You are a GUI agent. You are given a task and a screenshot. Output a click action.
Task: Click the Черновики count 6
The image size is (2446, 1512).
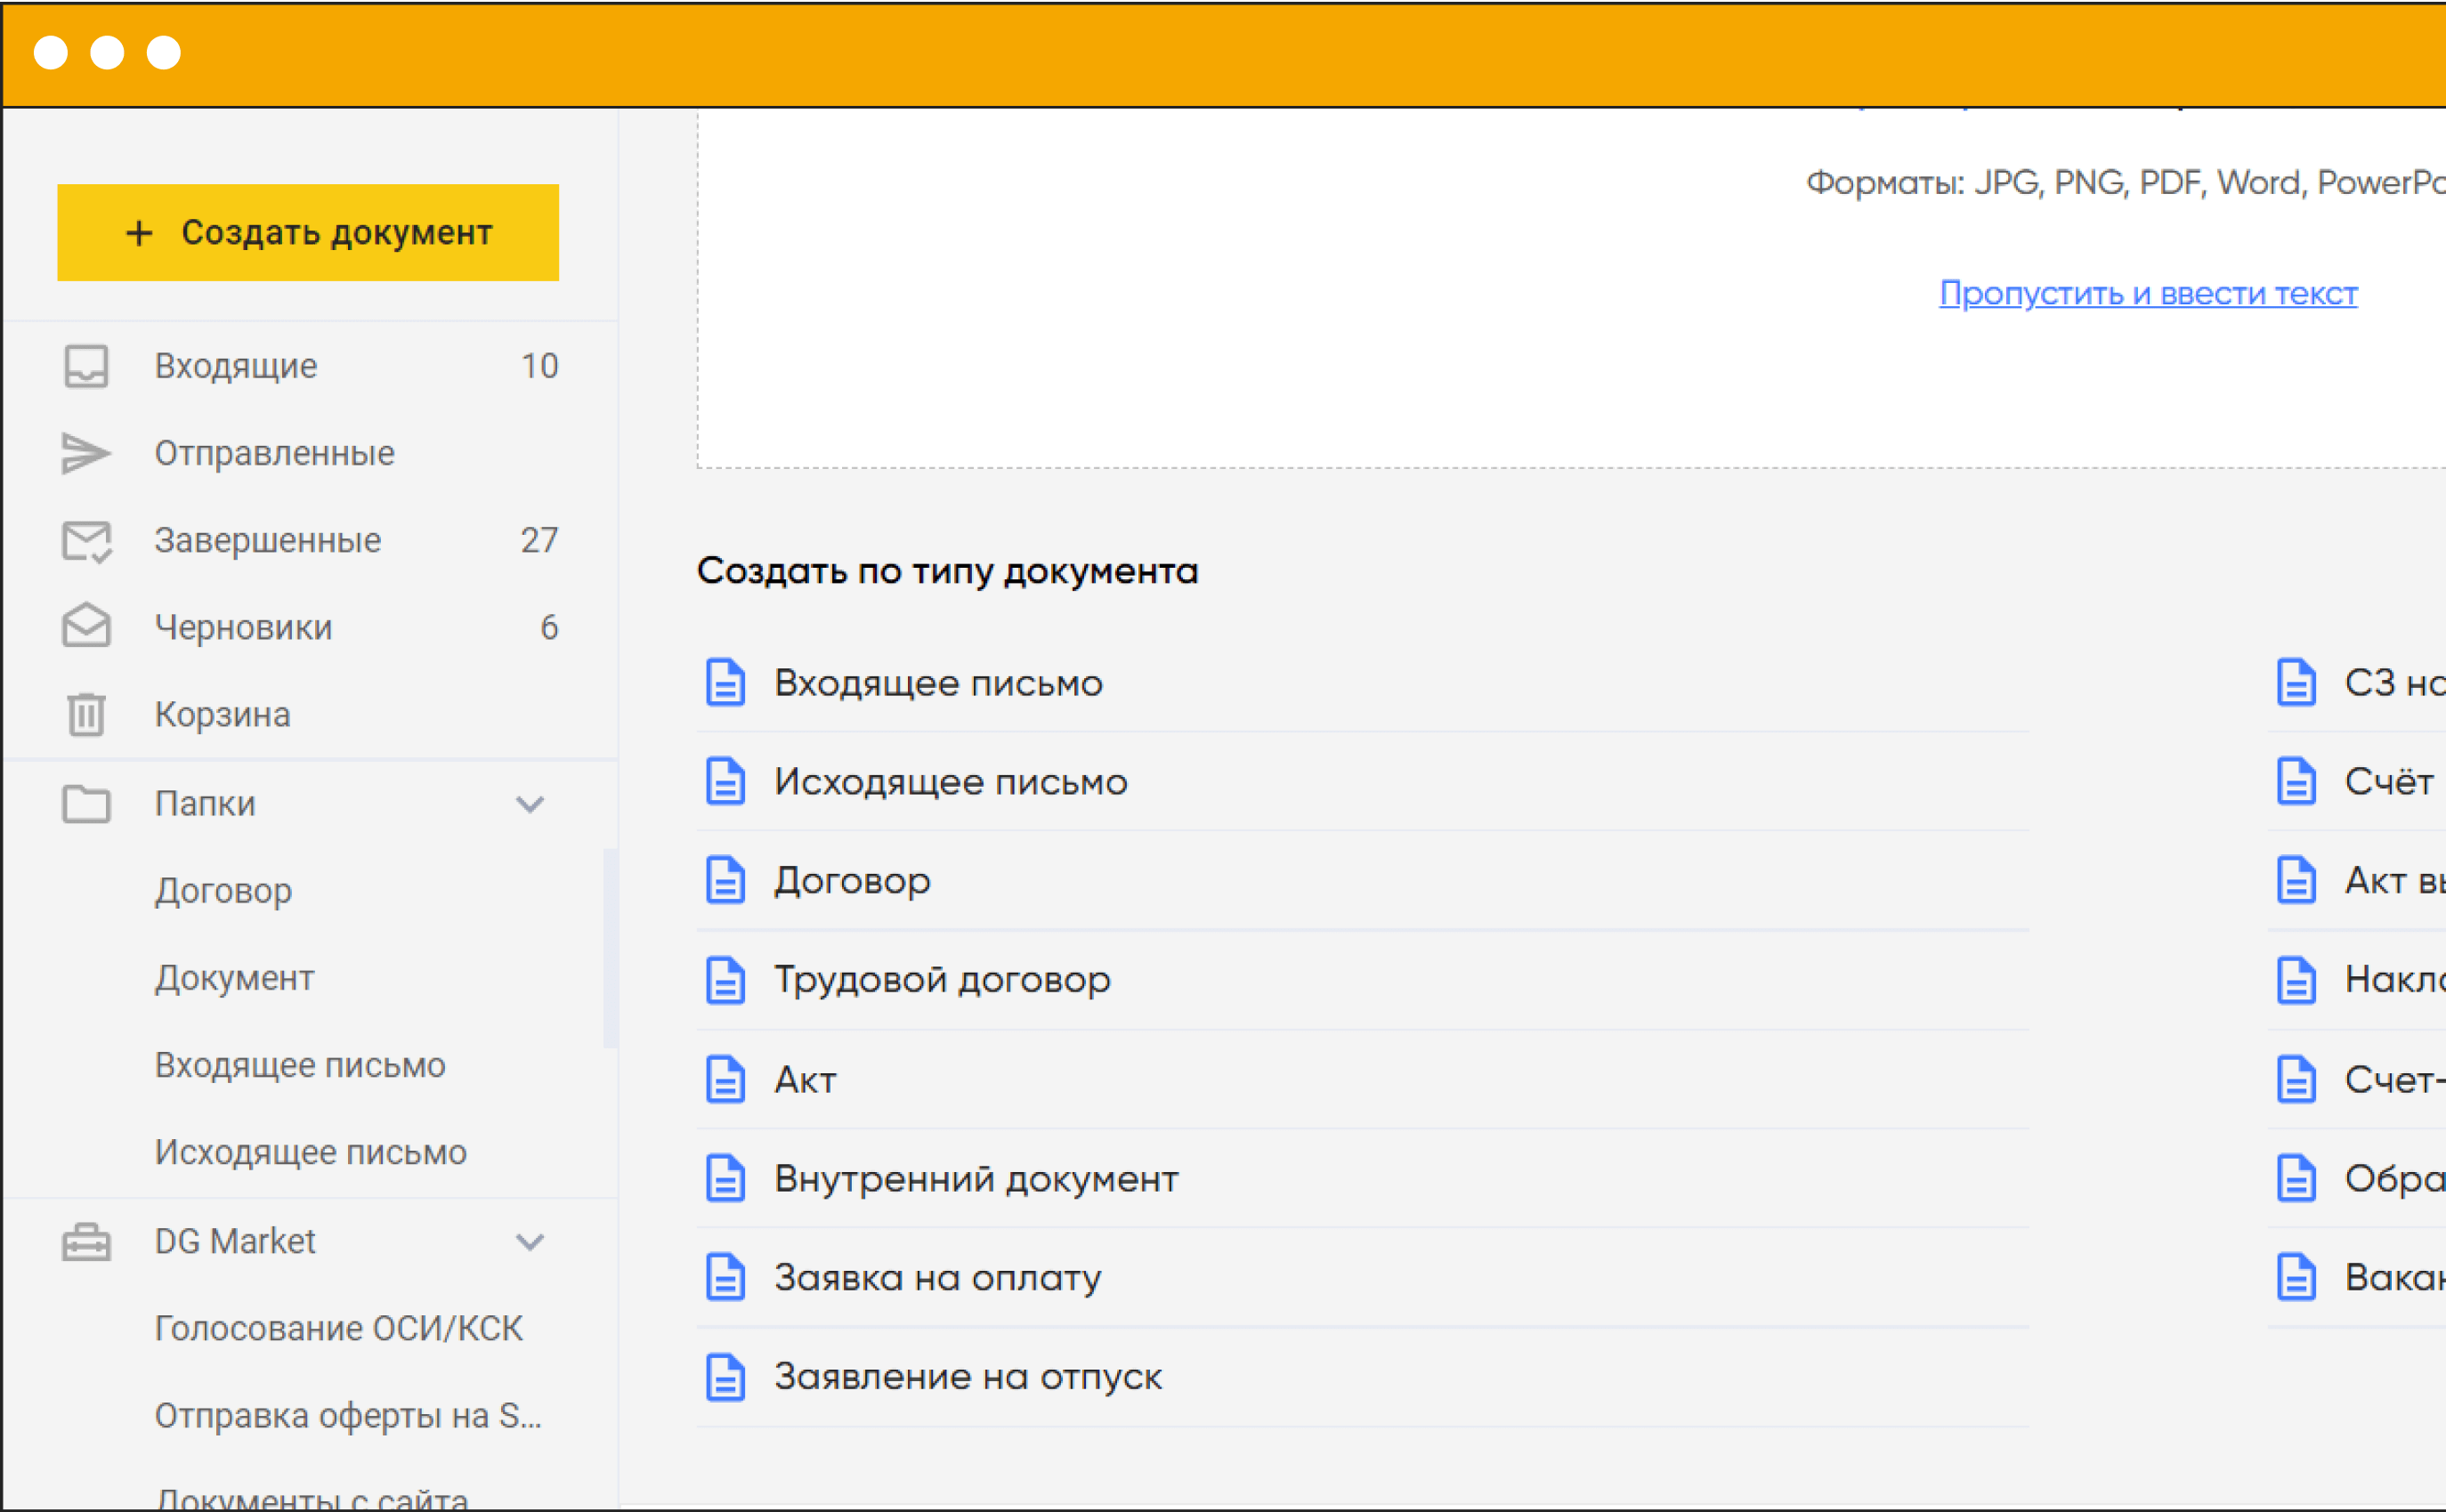tap(549, 627)
